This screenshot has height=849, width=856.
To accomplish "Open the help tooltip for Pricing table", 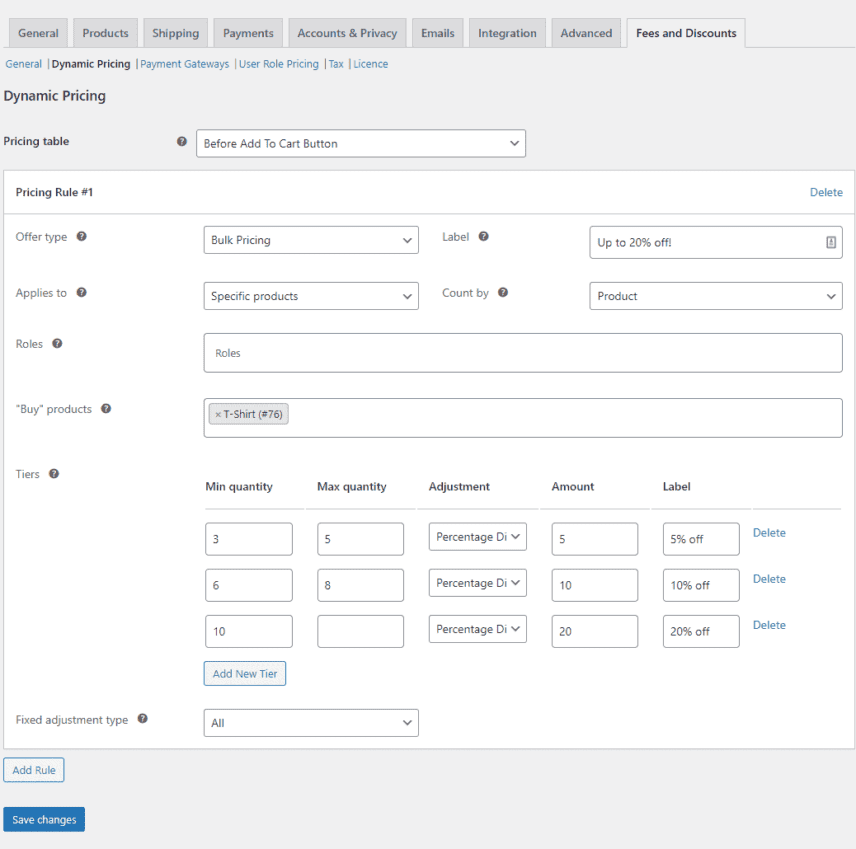I will pos(181,142).
